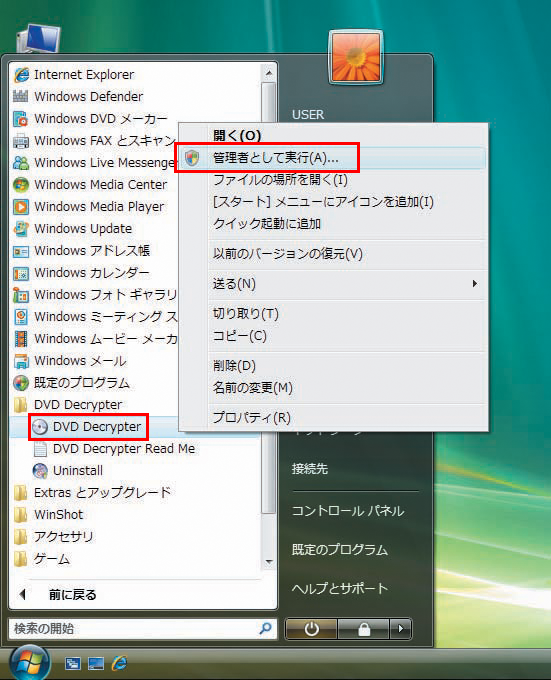Click the DVD Decrypter Read Me document icon

[40, 449]
